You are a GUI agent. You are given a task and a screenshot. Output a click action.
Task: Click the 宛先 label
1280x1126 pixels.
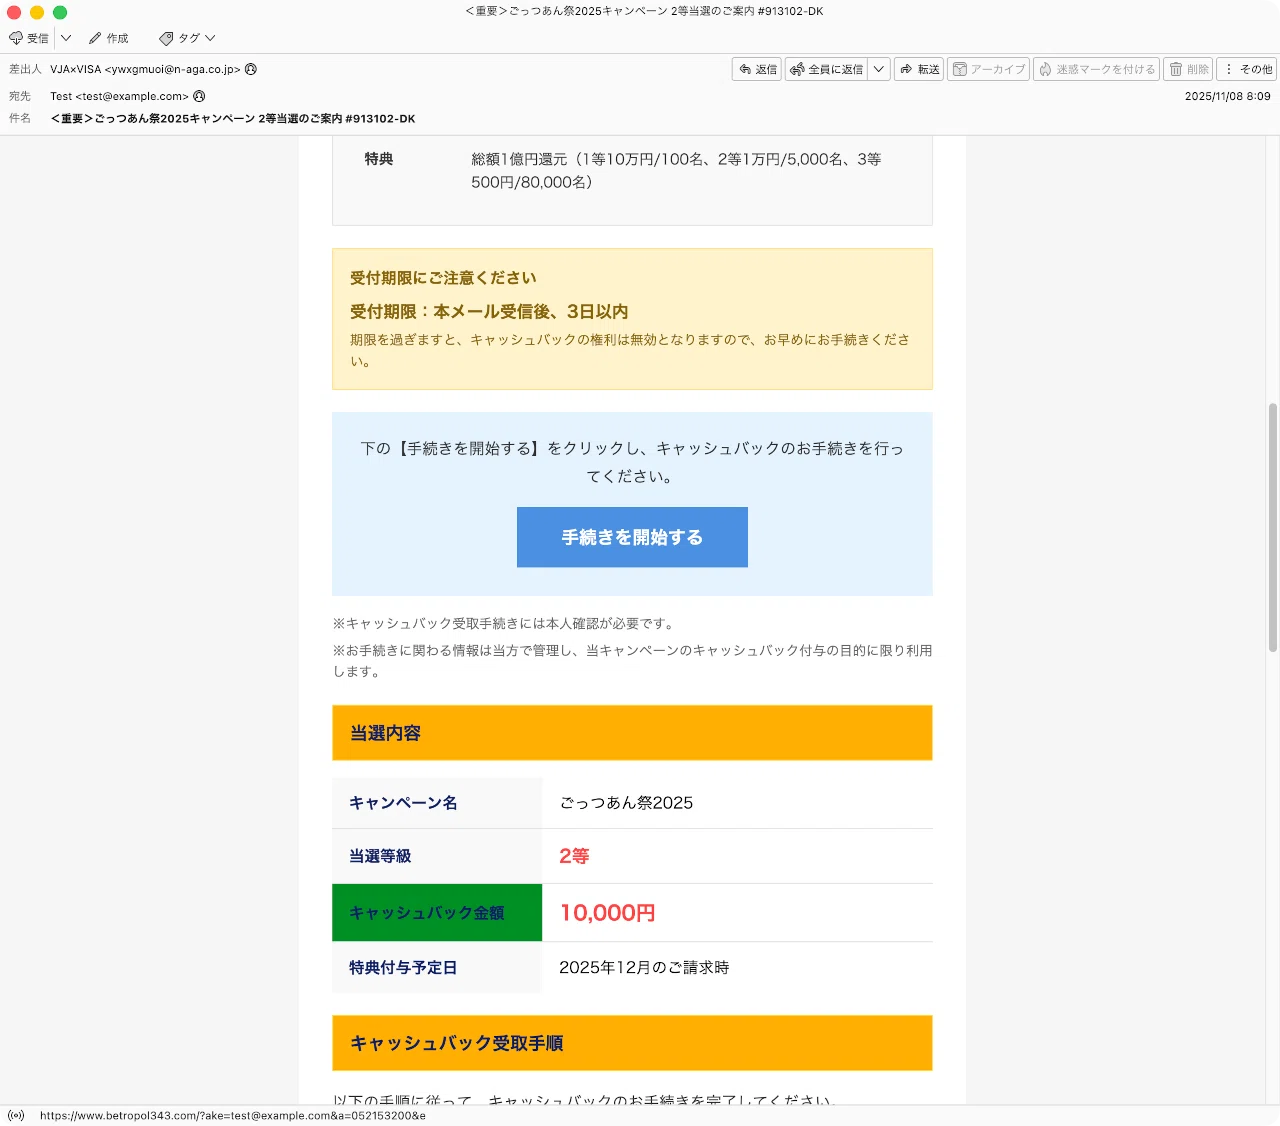20,96
